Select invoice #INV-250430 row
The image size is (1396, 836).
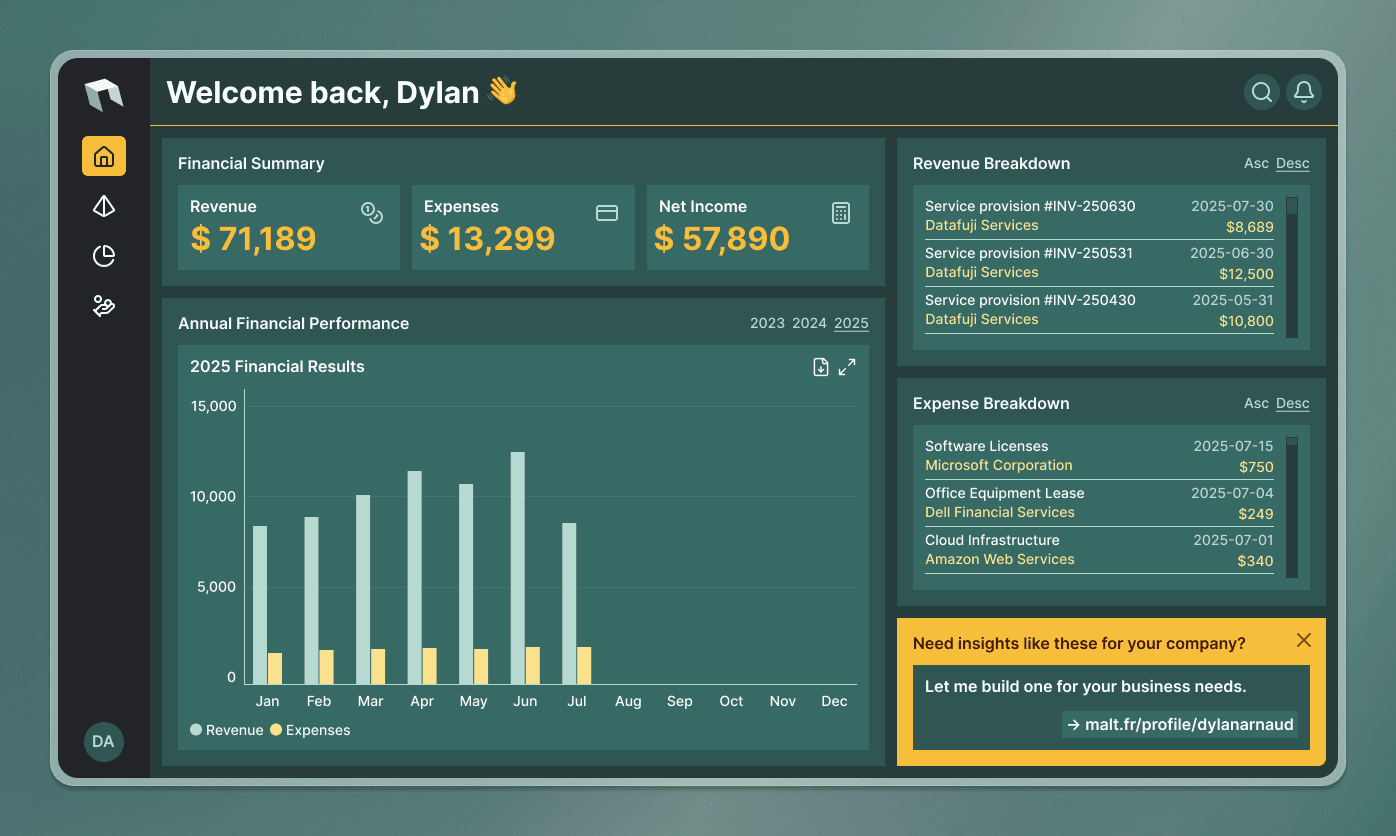click(x=1099, y=310)
